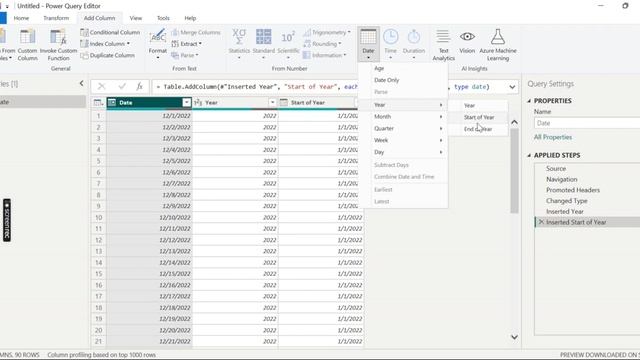Open Statistics menu
Image resolution: width=640 pixels, height=360 pixels.
(239, 44)
